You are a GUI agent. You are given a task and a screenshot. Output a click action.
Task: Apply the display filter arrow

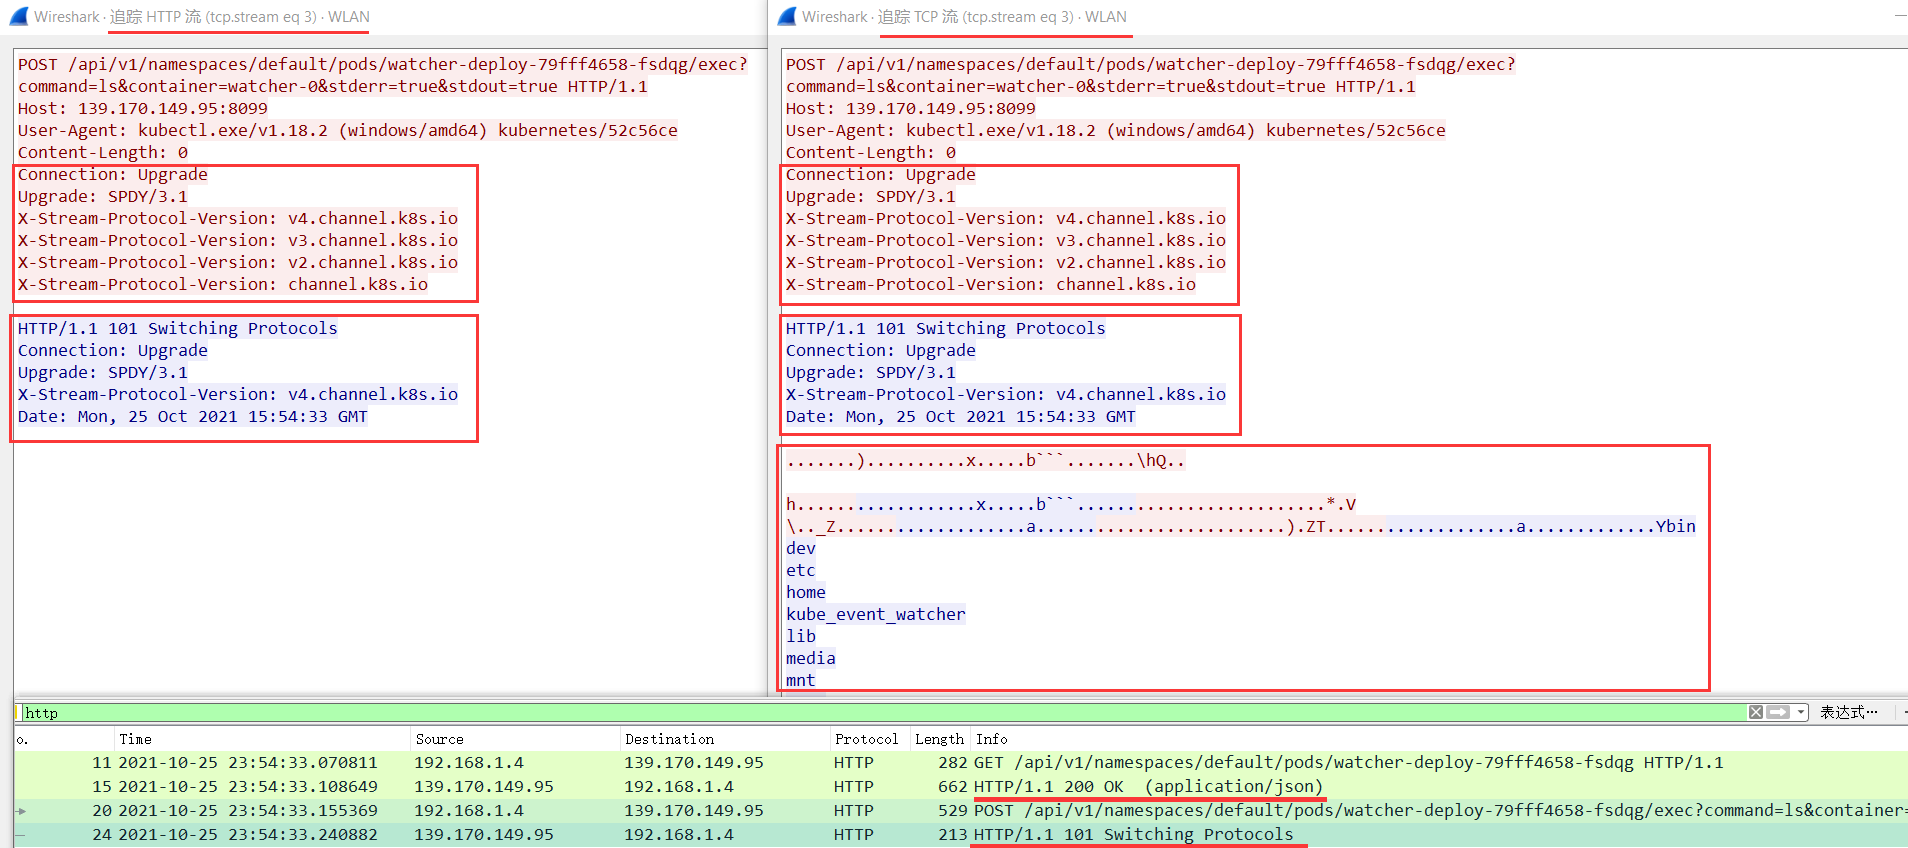click(x=1778, y=712)
